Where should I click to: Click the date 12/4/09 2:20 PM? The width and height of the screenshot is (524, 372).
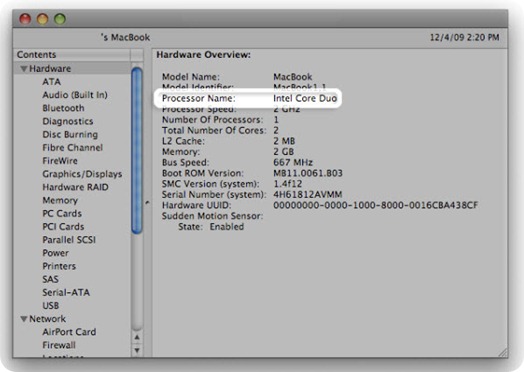[465, 37]
